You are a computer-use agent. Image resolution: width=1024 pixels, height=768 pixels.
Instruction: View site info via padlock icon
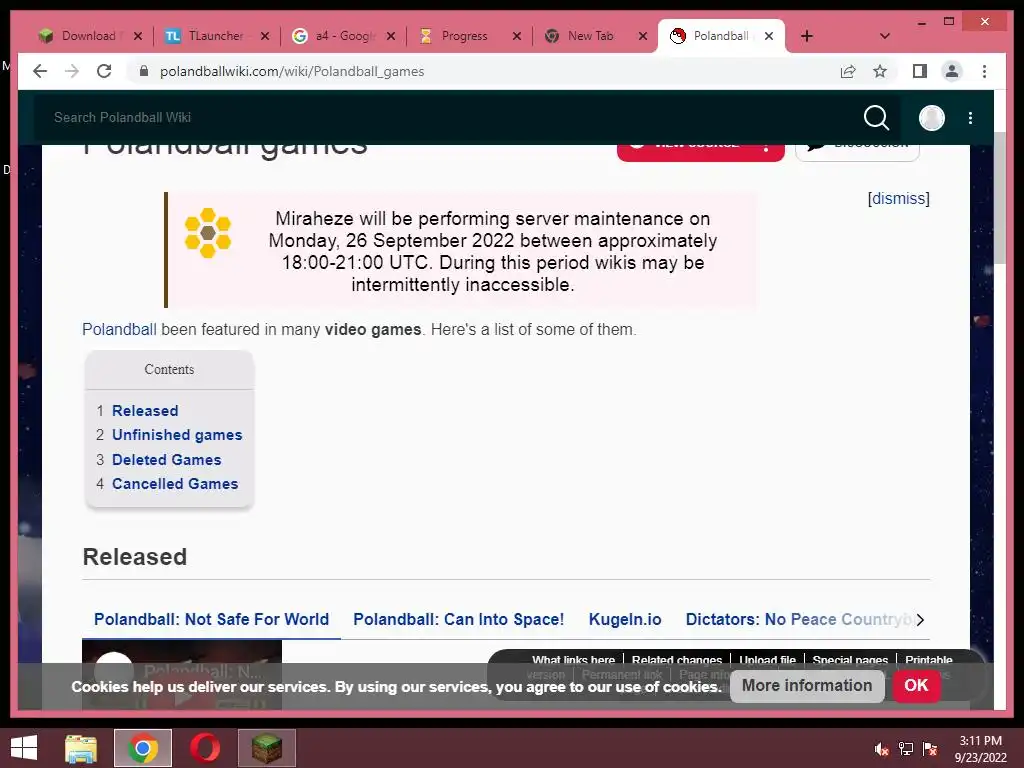coord(144,71)
